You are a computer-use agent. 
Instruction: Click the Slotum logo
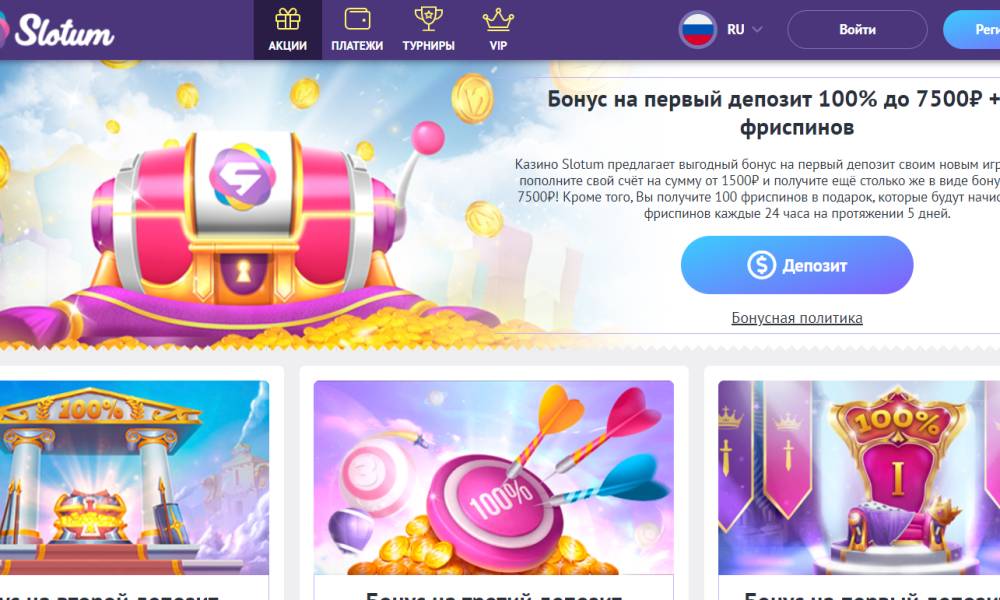point(57,30)
